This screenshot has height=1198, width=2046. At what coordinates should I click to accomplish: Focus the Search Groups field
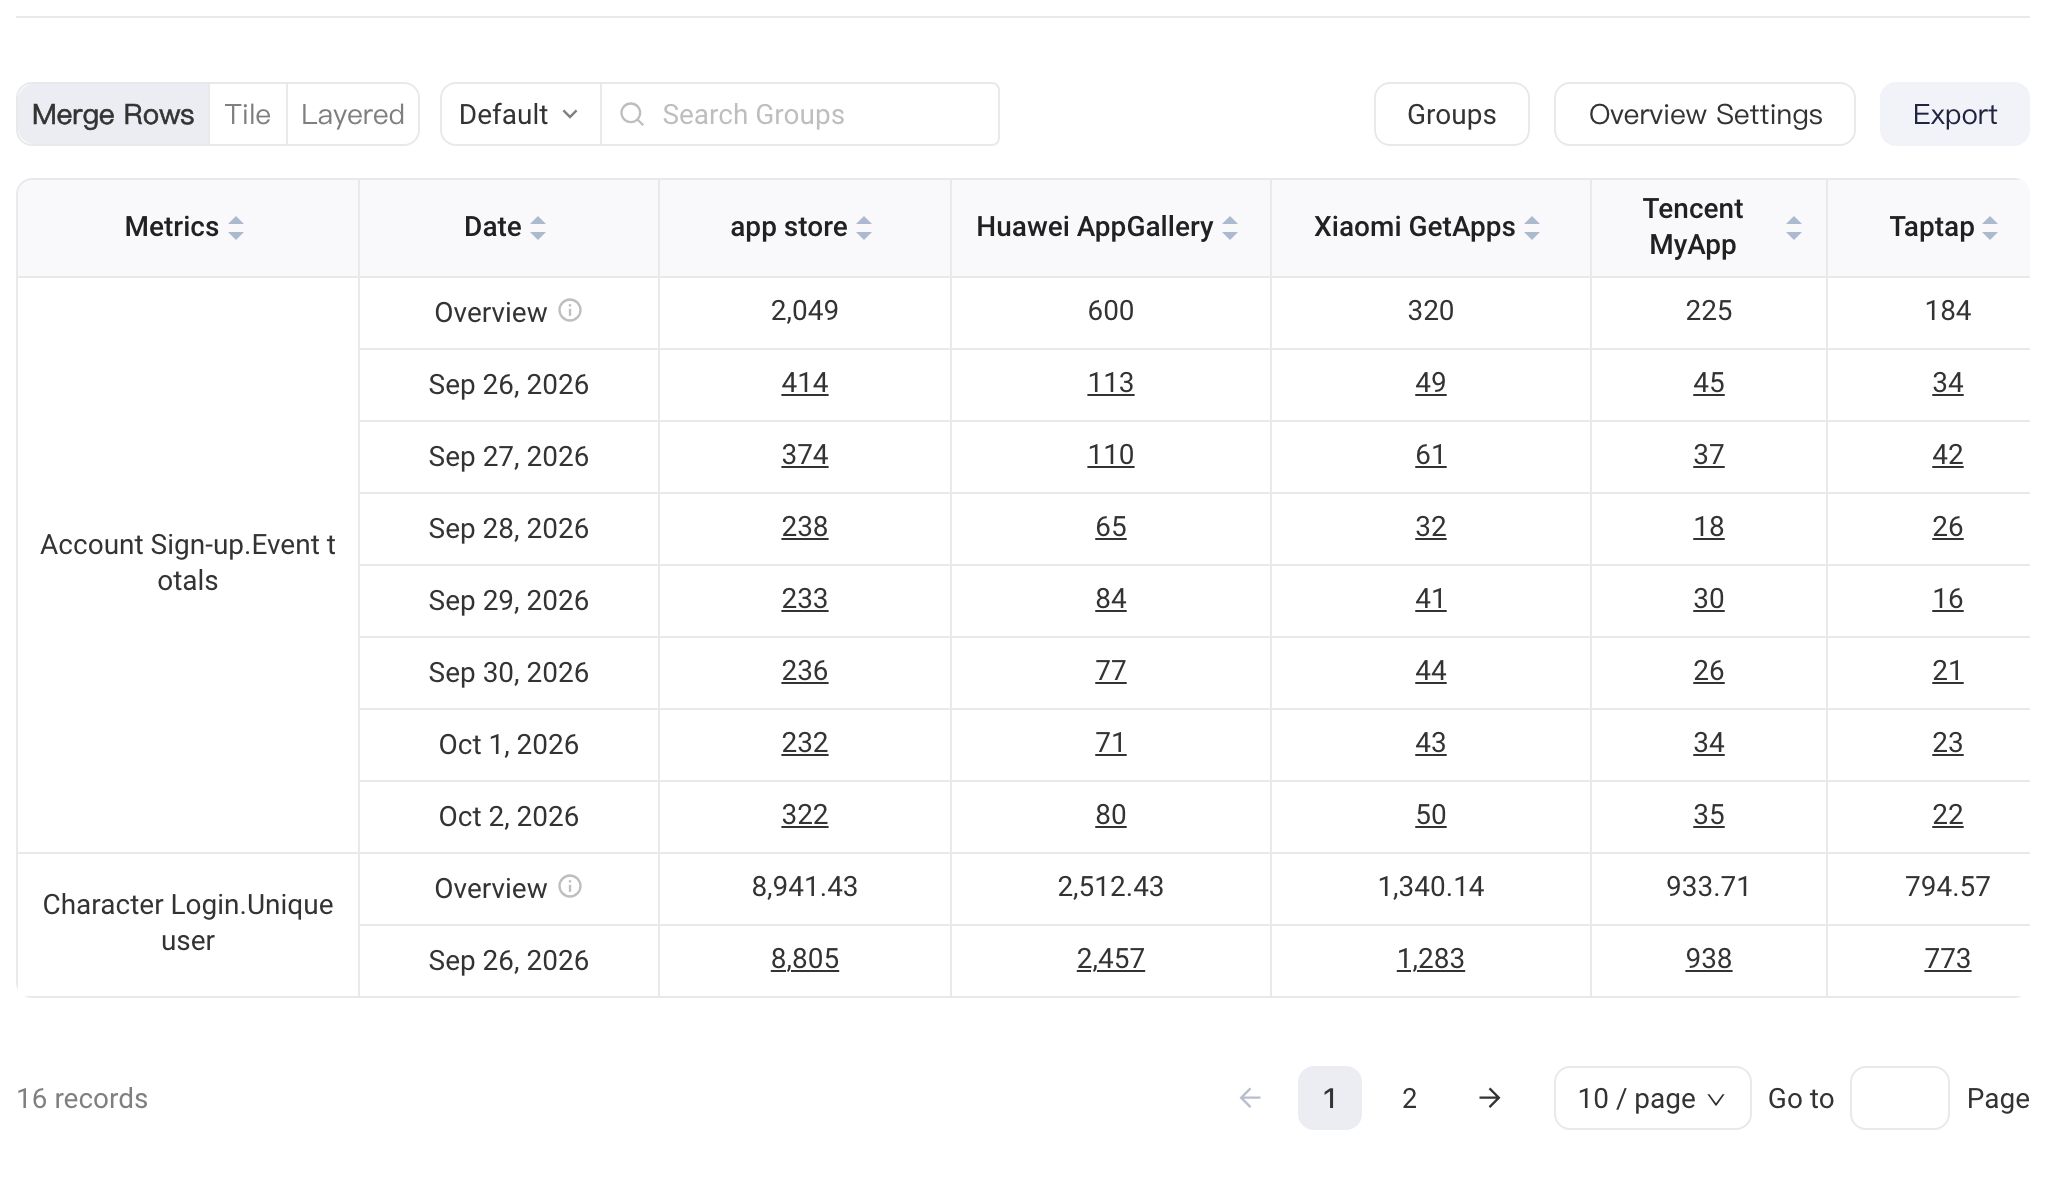tap(800, 114)
